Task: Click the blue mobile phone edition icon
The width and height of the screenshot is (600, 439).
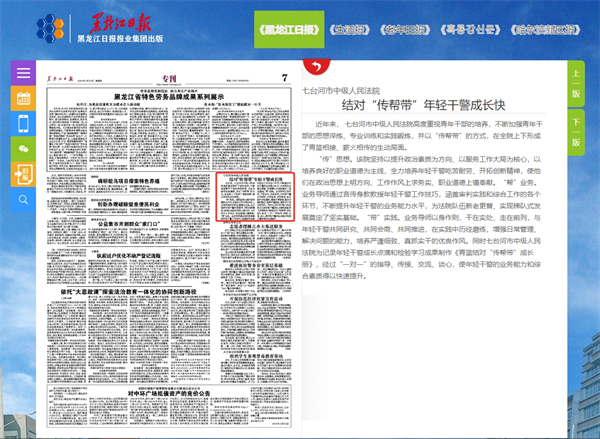Action: (x=24, y=123)
